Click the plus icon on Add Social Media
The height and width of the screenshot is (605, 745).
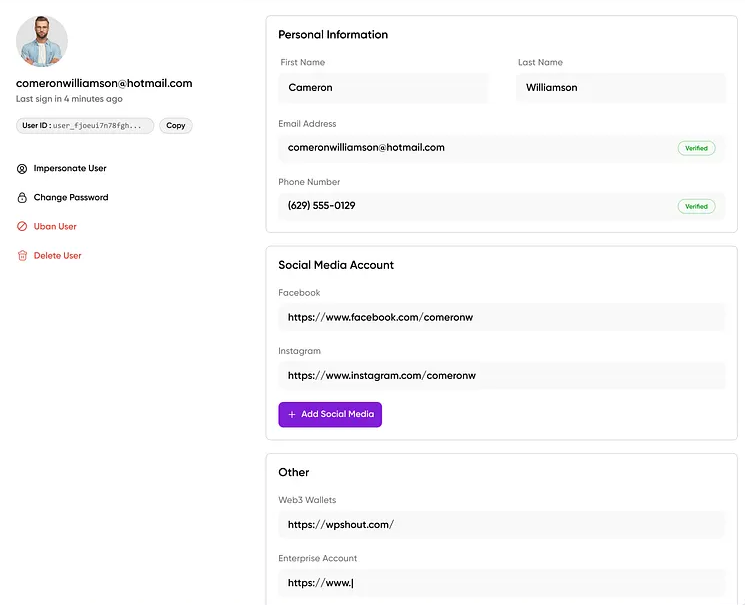[x=292, y=414]
